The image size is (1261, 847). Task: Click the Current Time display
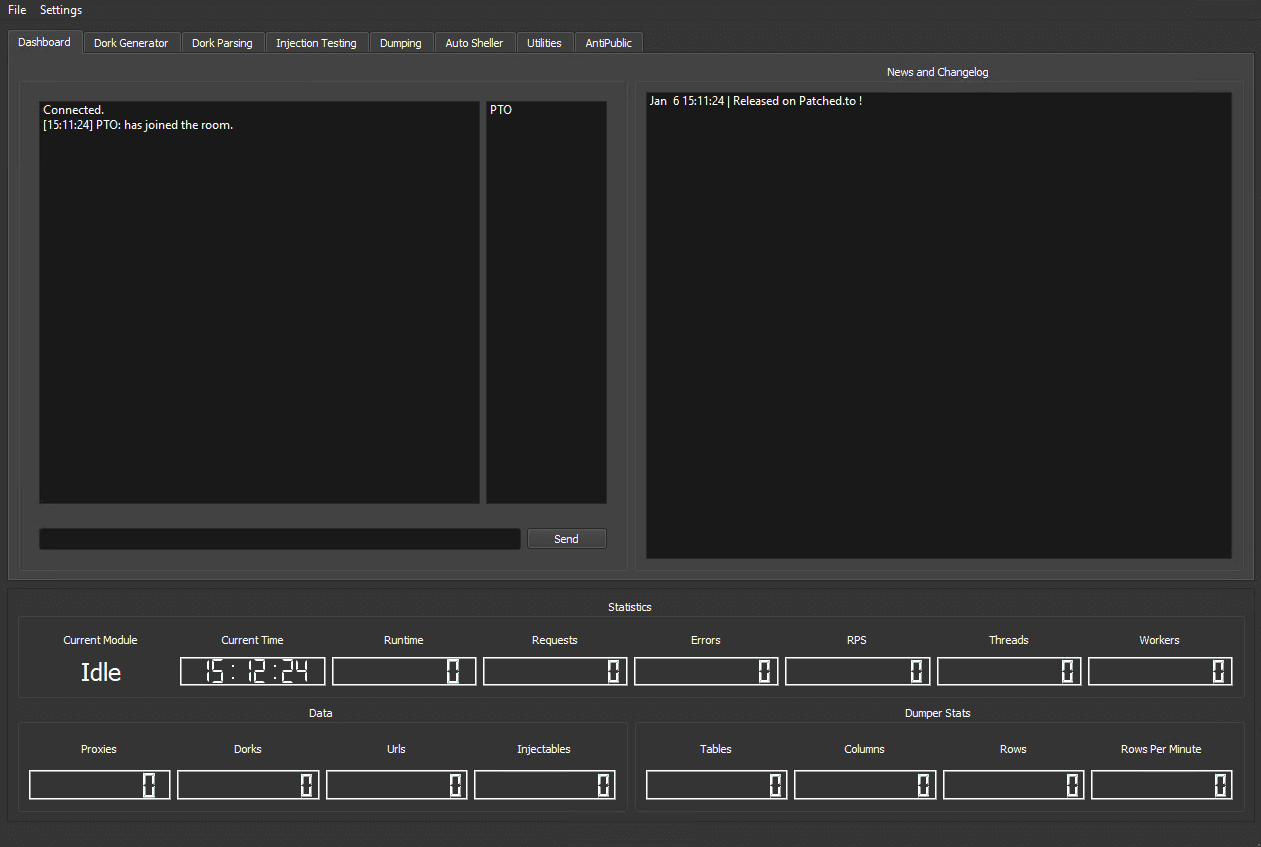251,671
